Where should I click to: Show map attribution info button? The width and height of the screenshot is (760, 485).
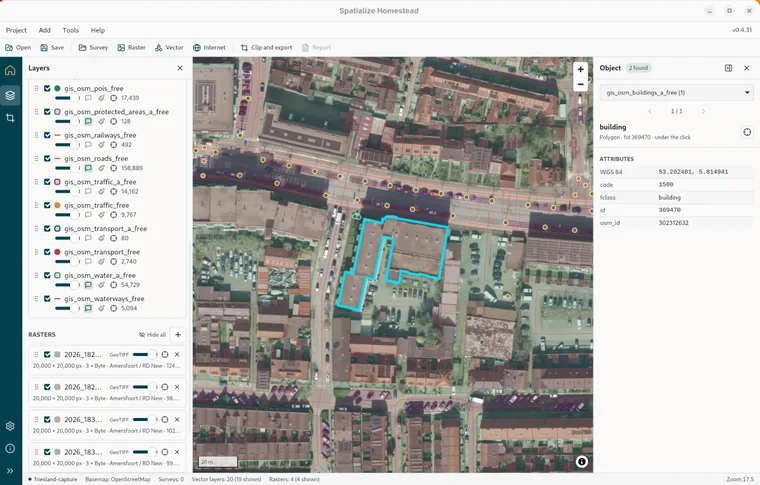click(582, 462)
